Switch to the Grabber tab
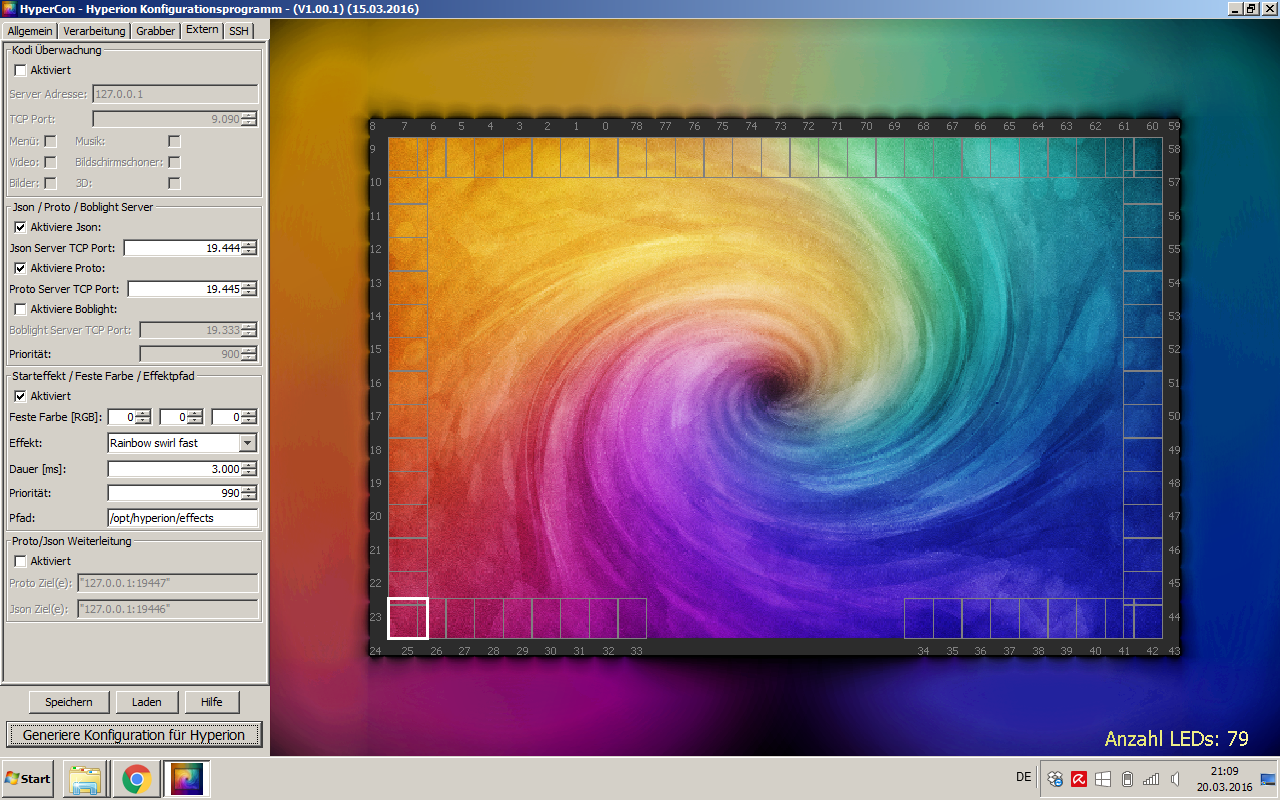Screen dimensions: 1280x800 [155, 31]
